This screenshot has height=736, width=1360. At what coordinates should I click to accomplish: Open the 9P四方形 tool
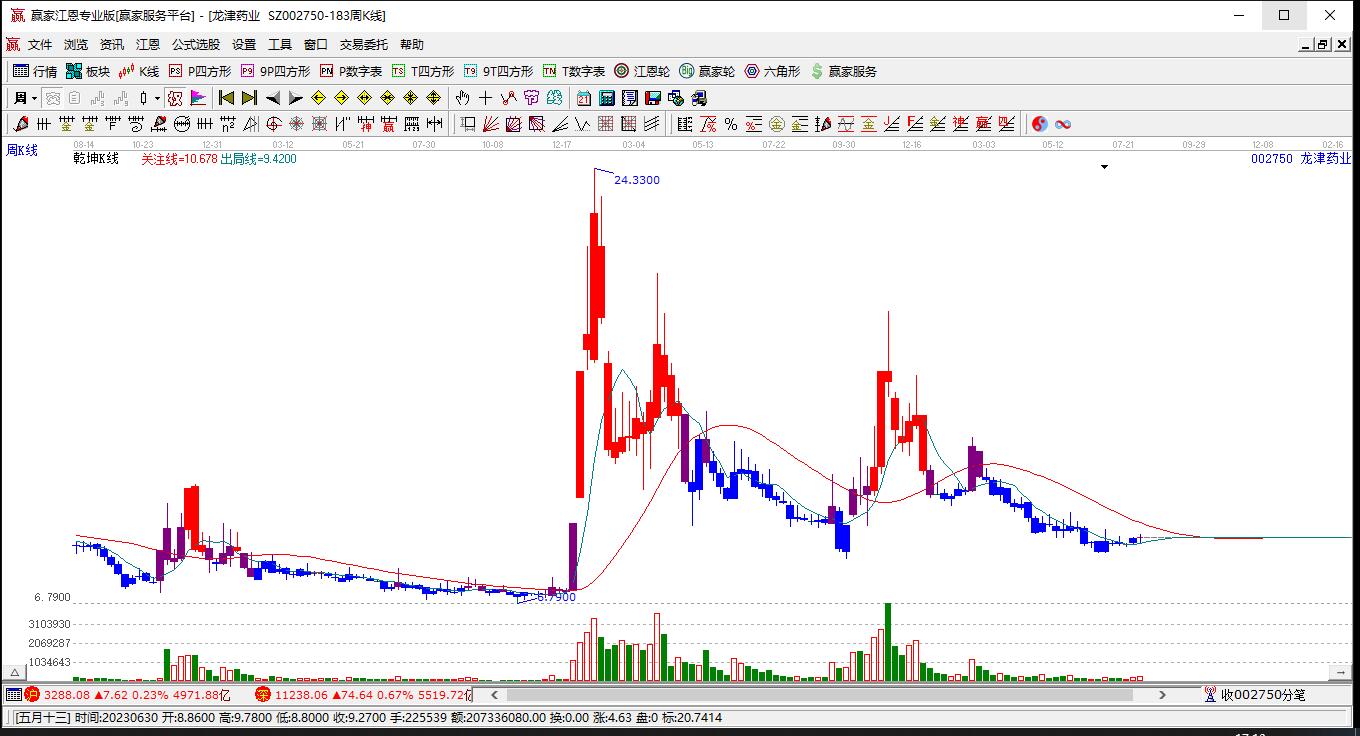(x=275, y=71)
